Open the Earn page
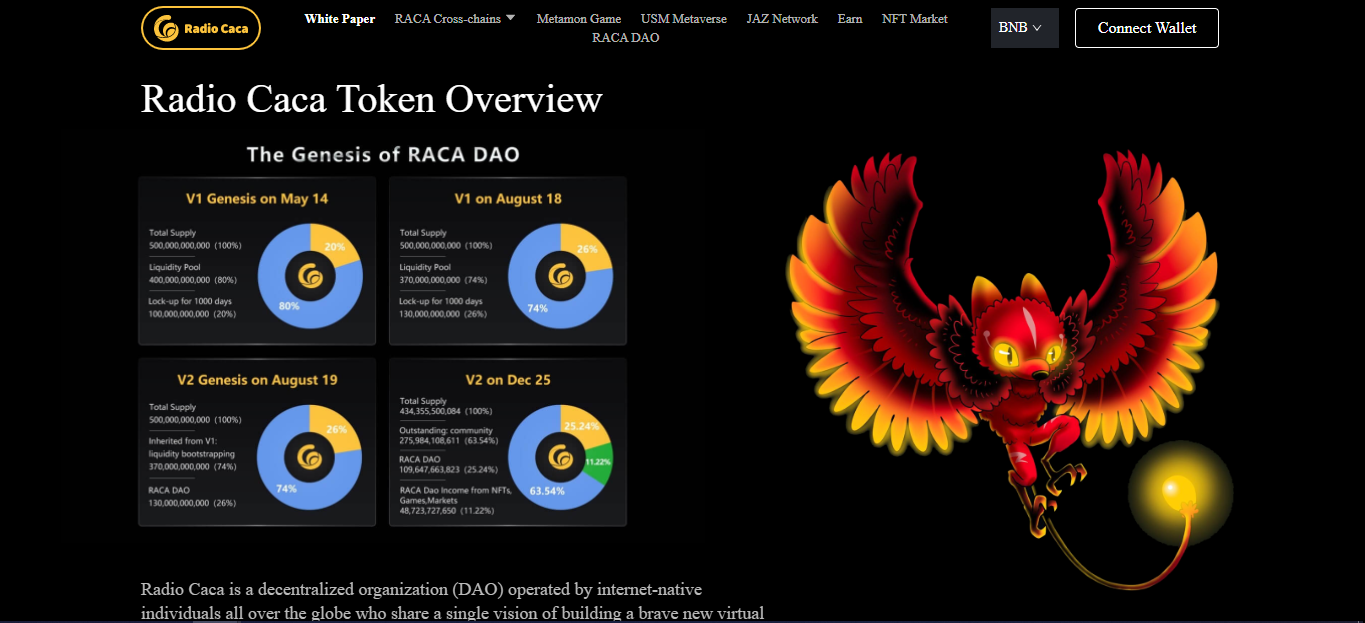 coord(850,19)
